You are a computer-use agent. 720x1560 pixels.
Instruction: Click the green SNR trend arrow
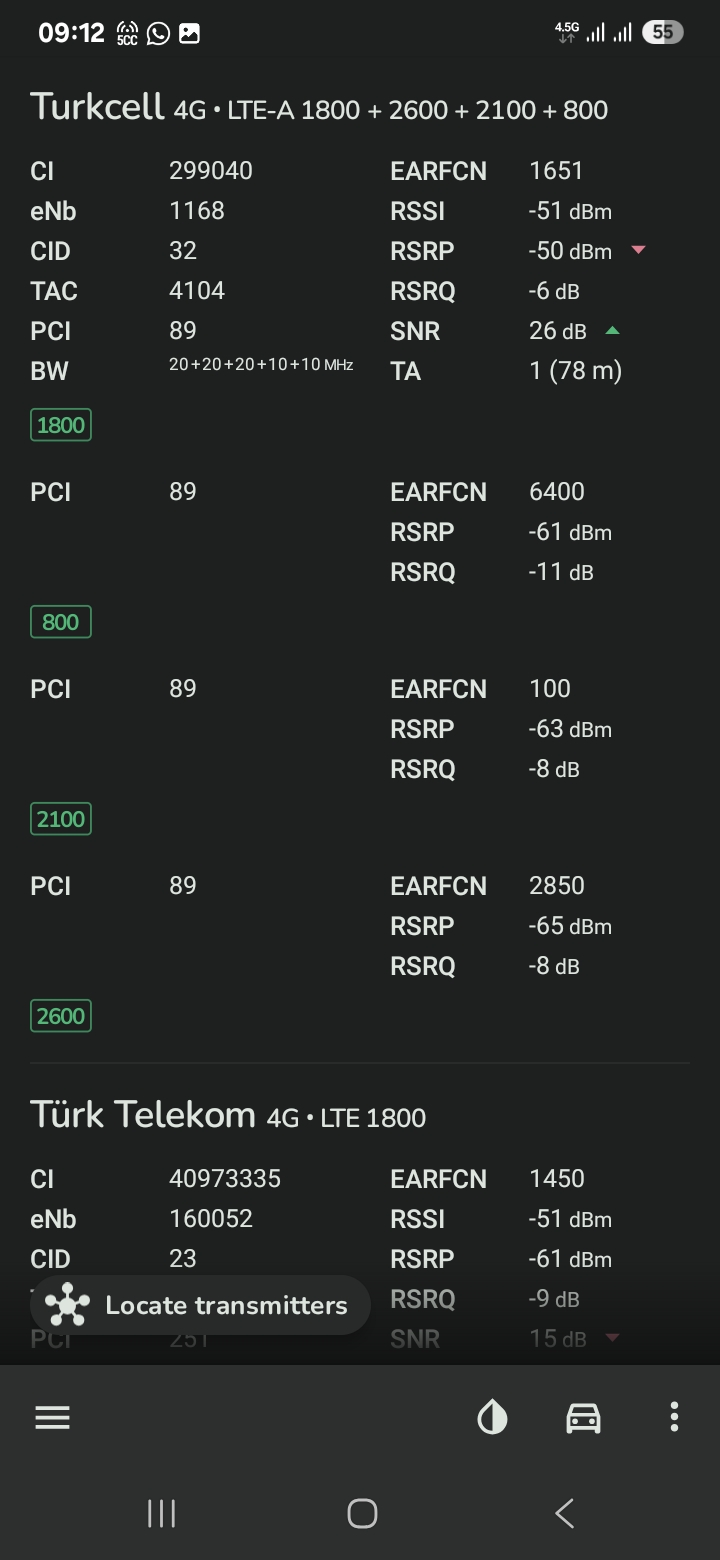pos(612,330)
